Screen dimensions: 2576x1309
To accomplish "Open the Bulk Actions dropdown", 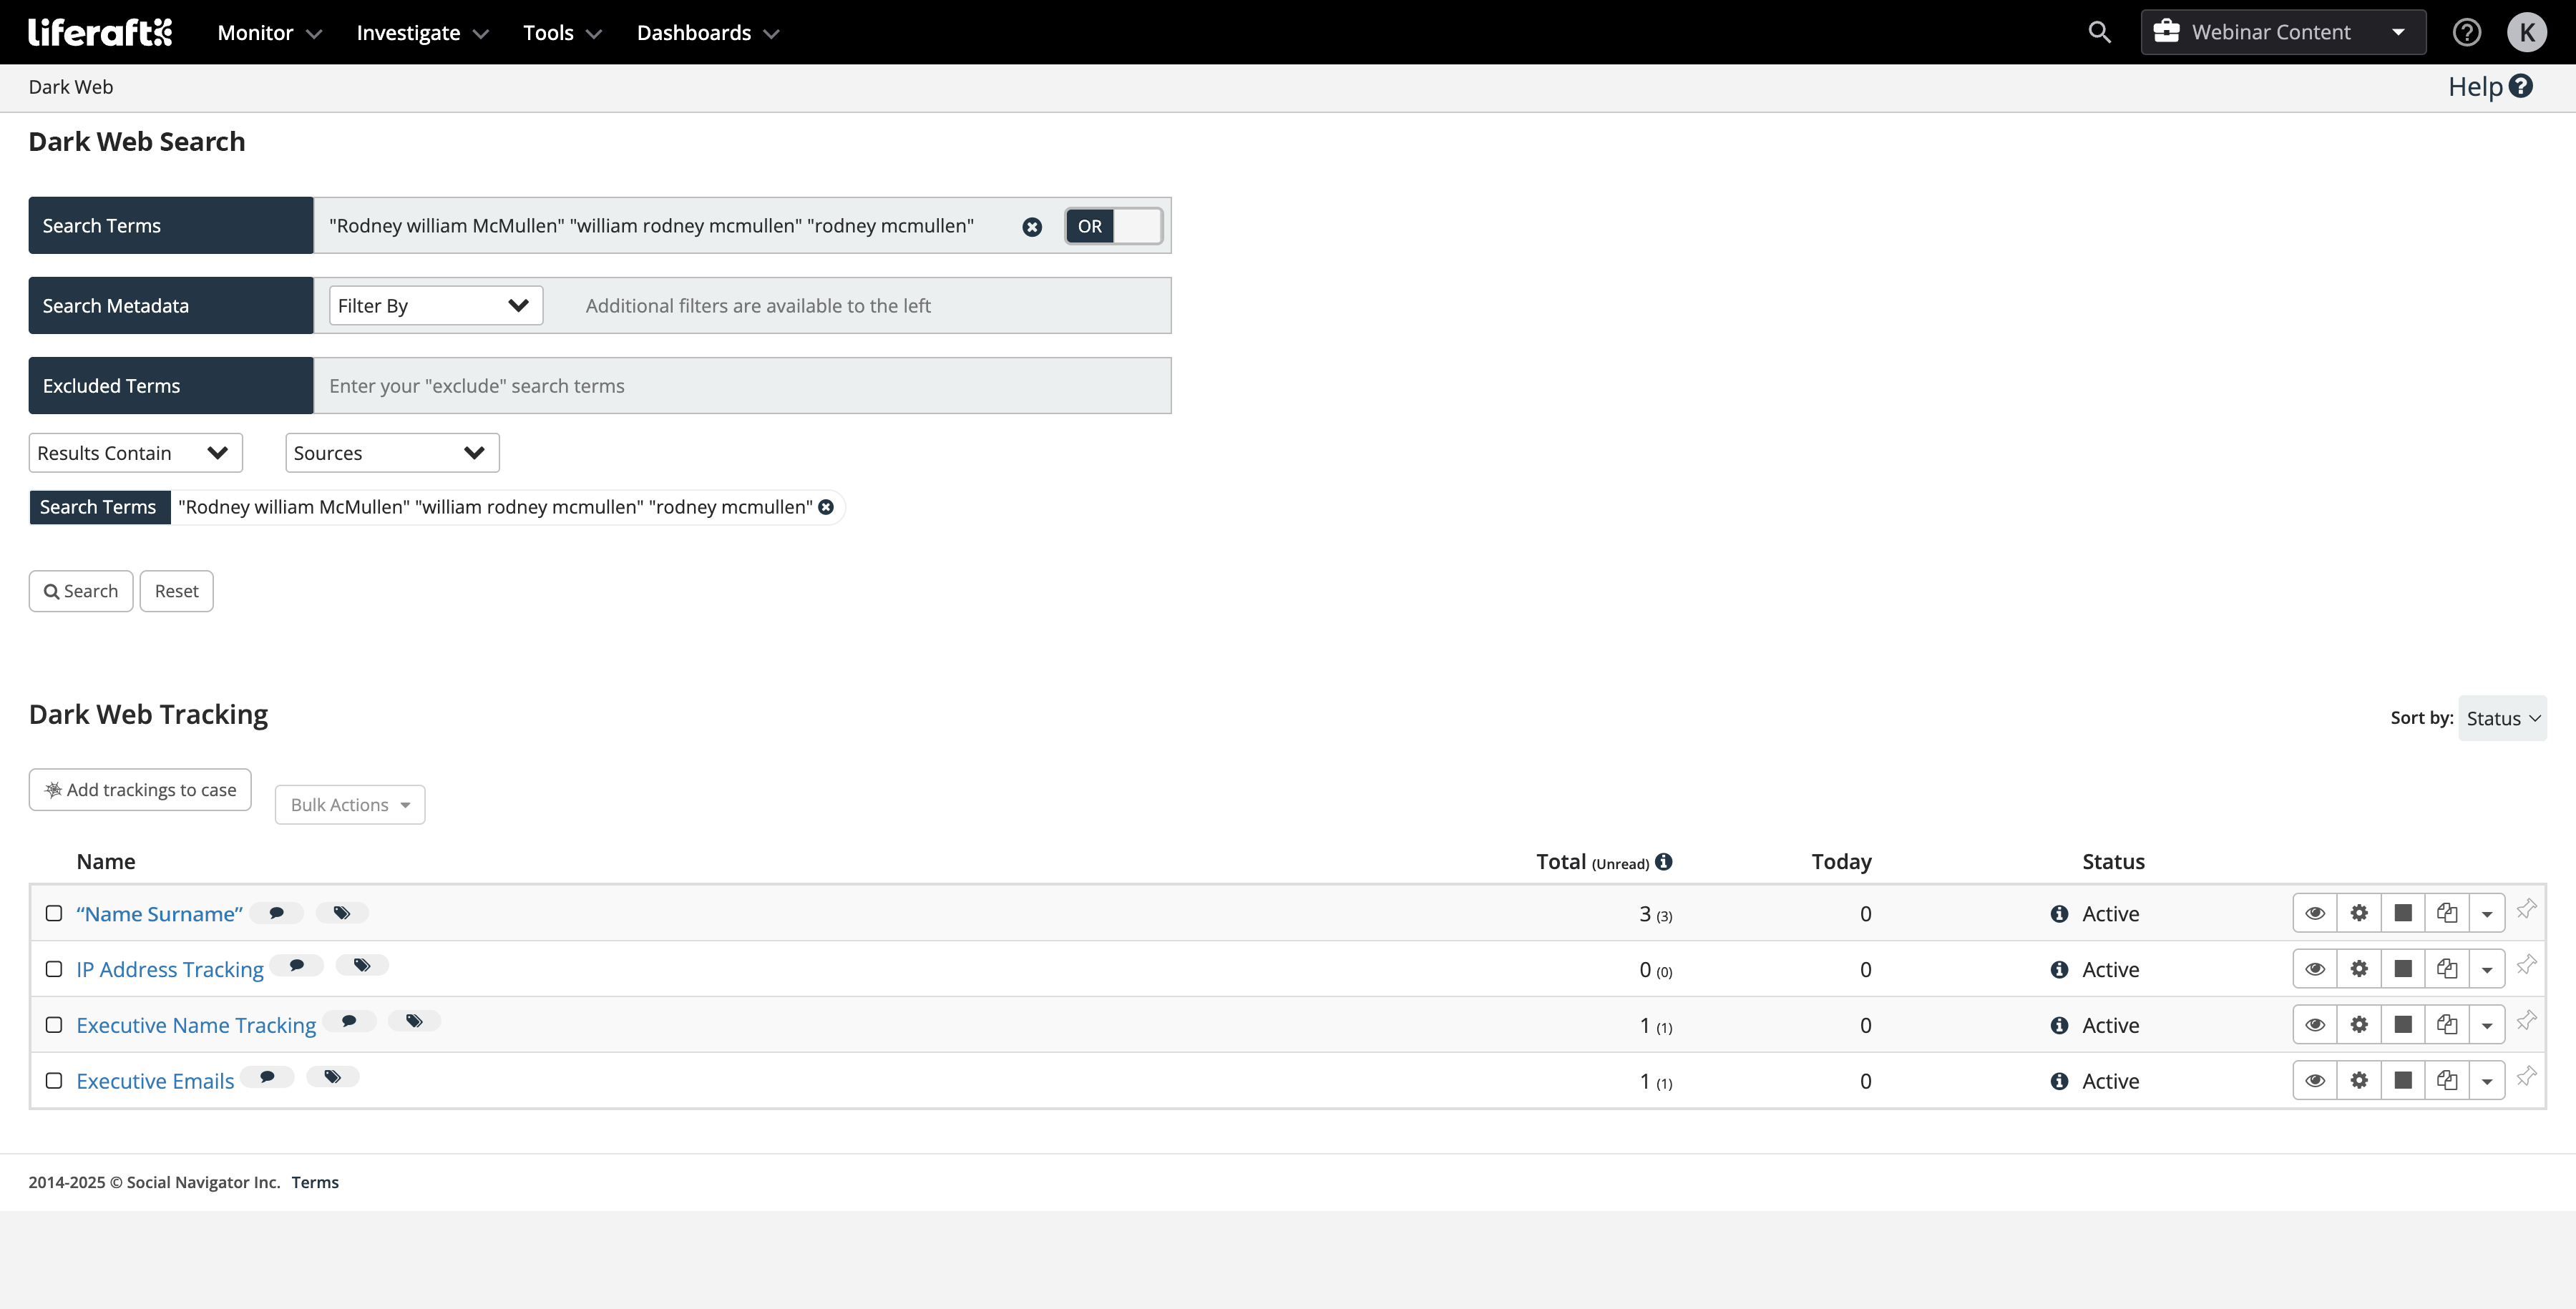I will [349, 805].
